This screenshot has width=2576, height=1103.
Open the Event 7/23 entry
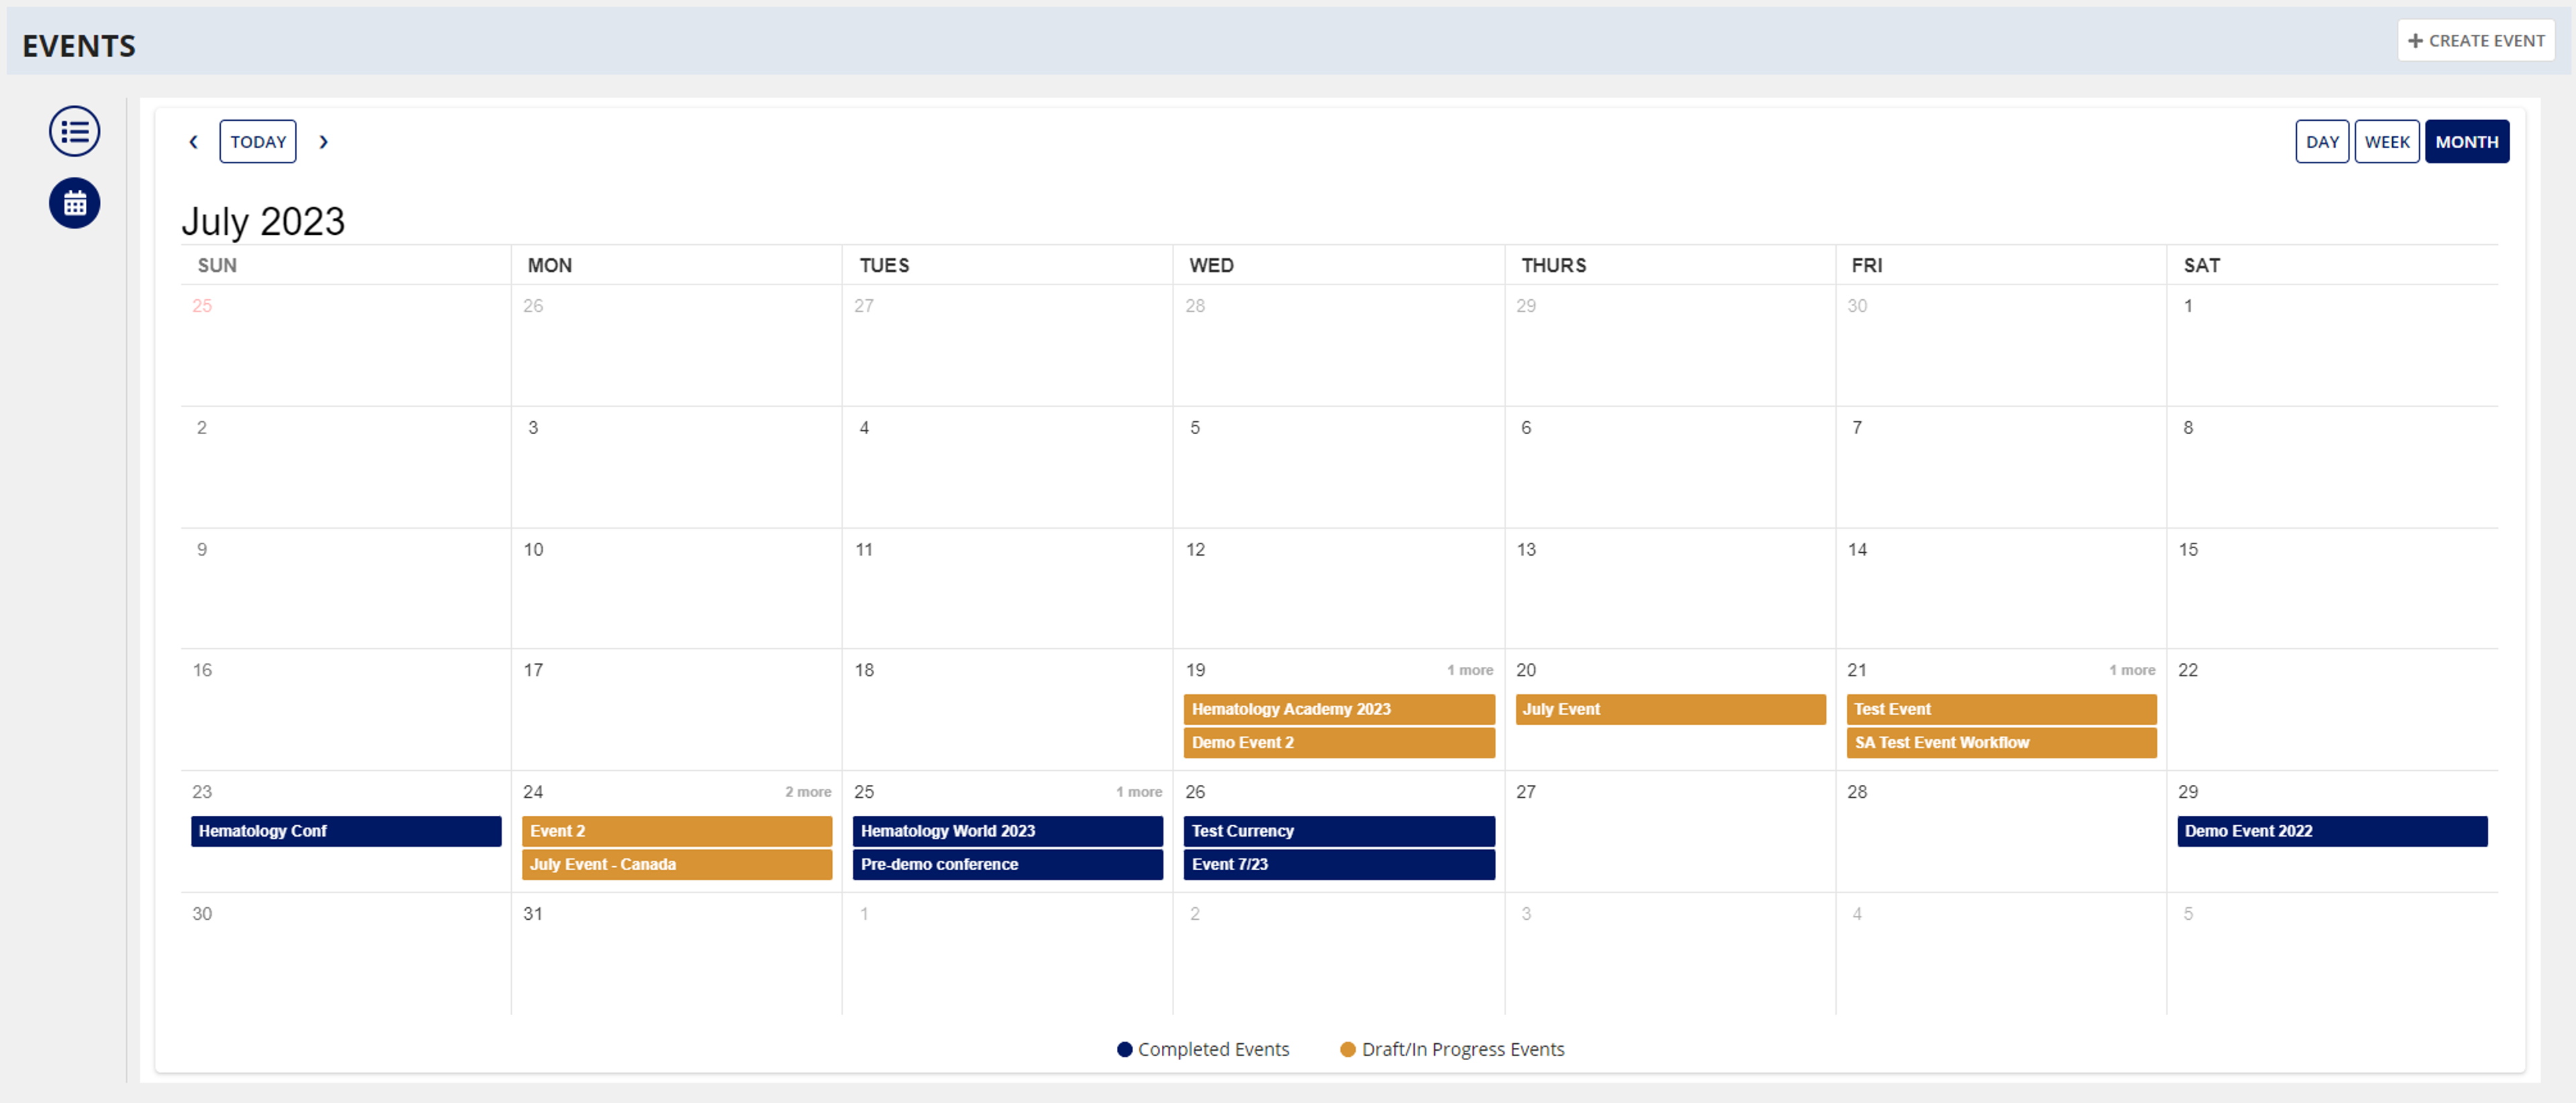tap(1339, 864)
